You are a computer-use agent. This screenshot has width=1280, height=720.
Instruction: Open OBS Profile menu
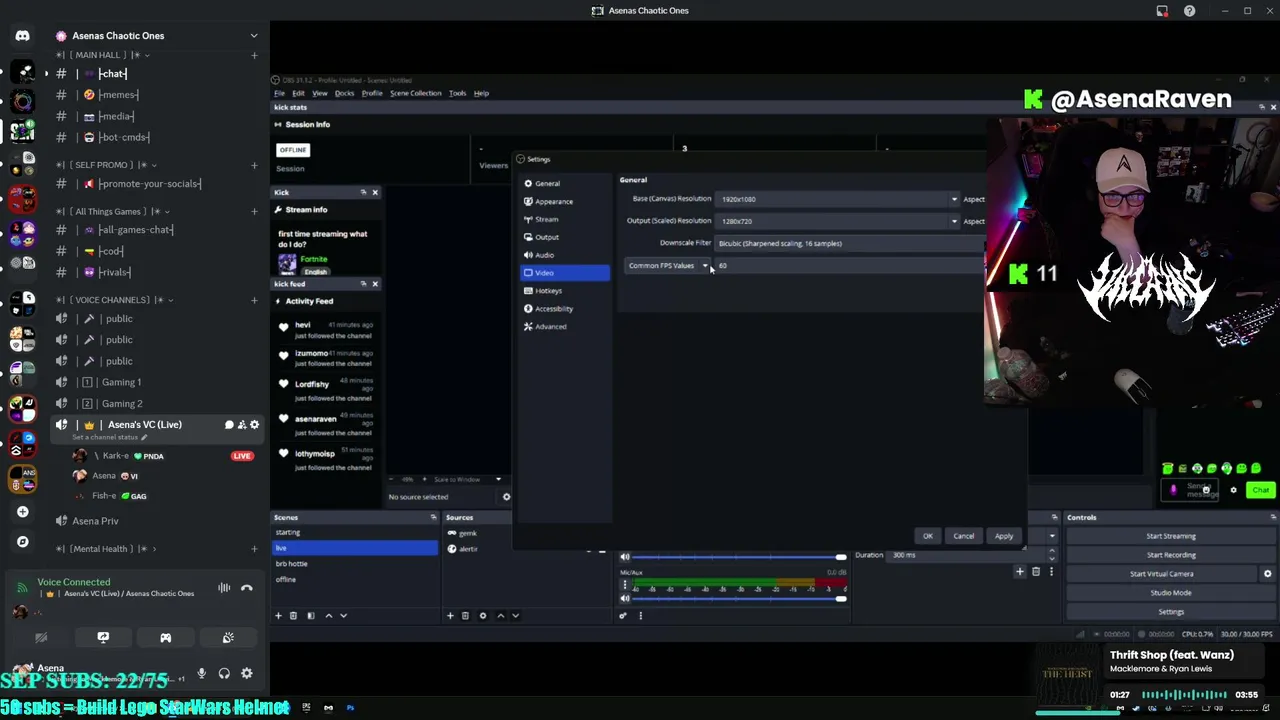(372, 93)
